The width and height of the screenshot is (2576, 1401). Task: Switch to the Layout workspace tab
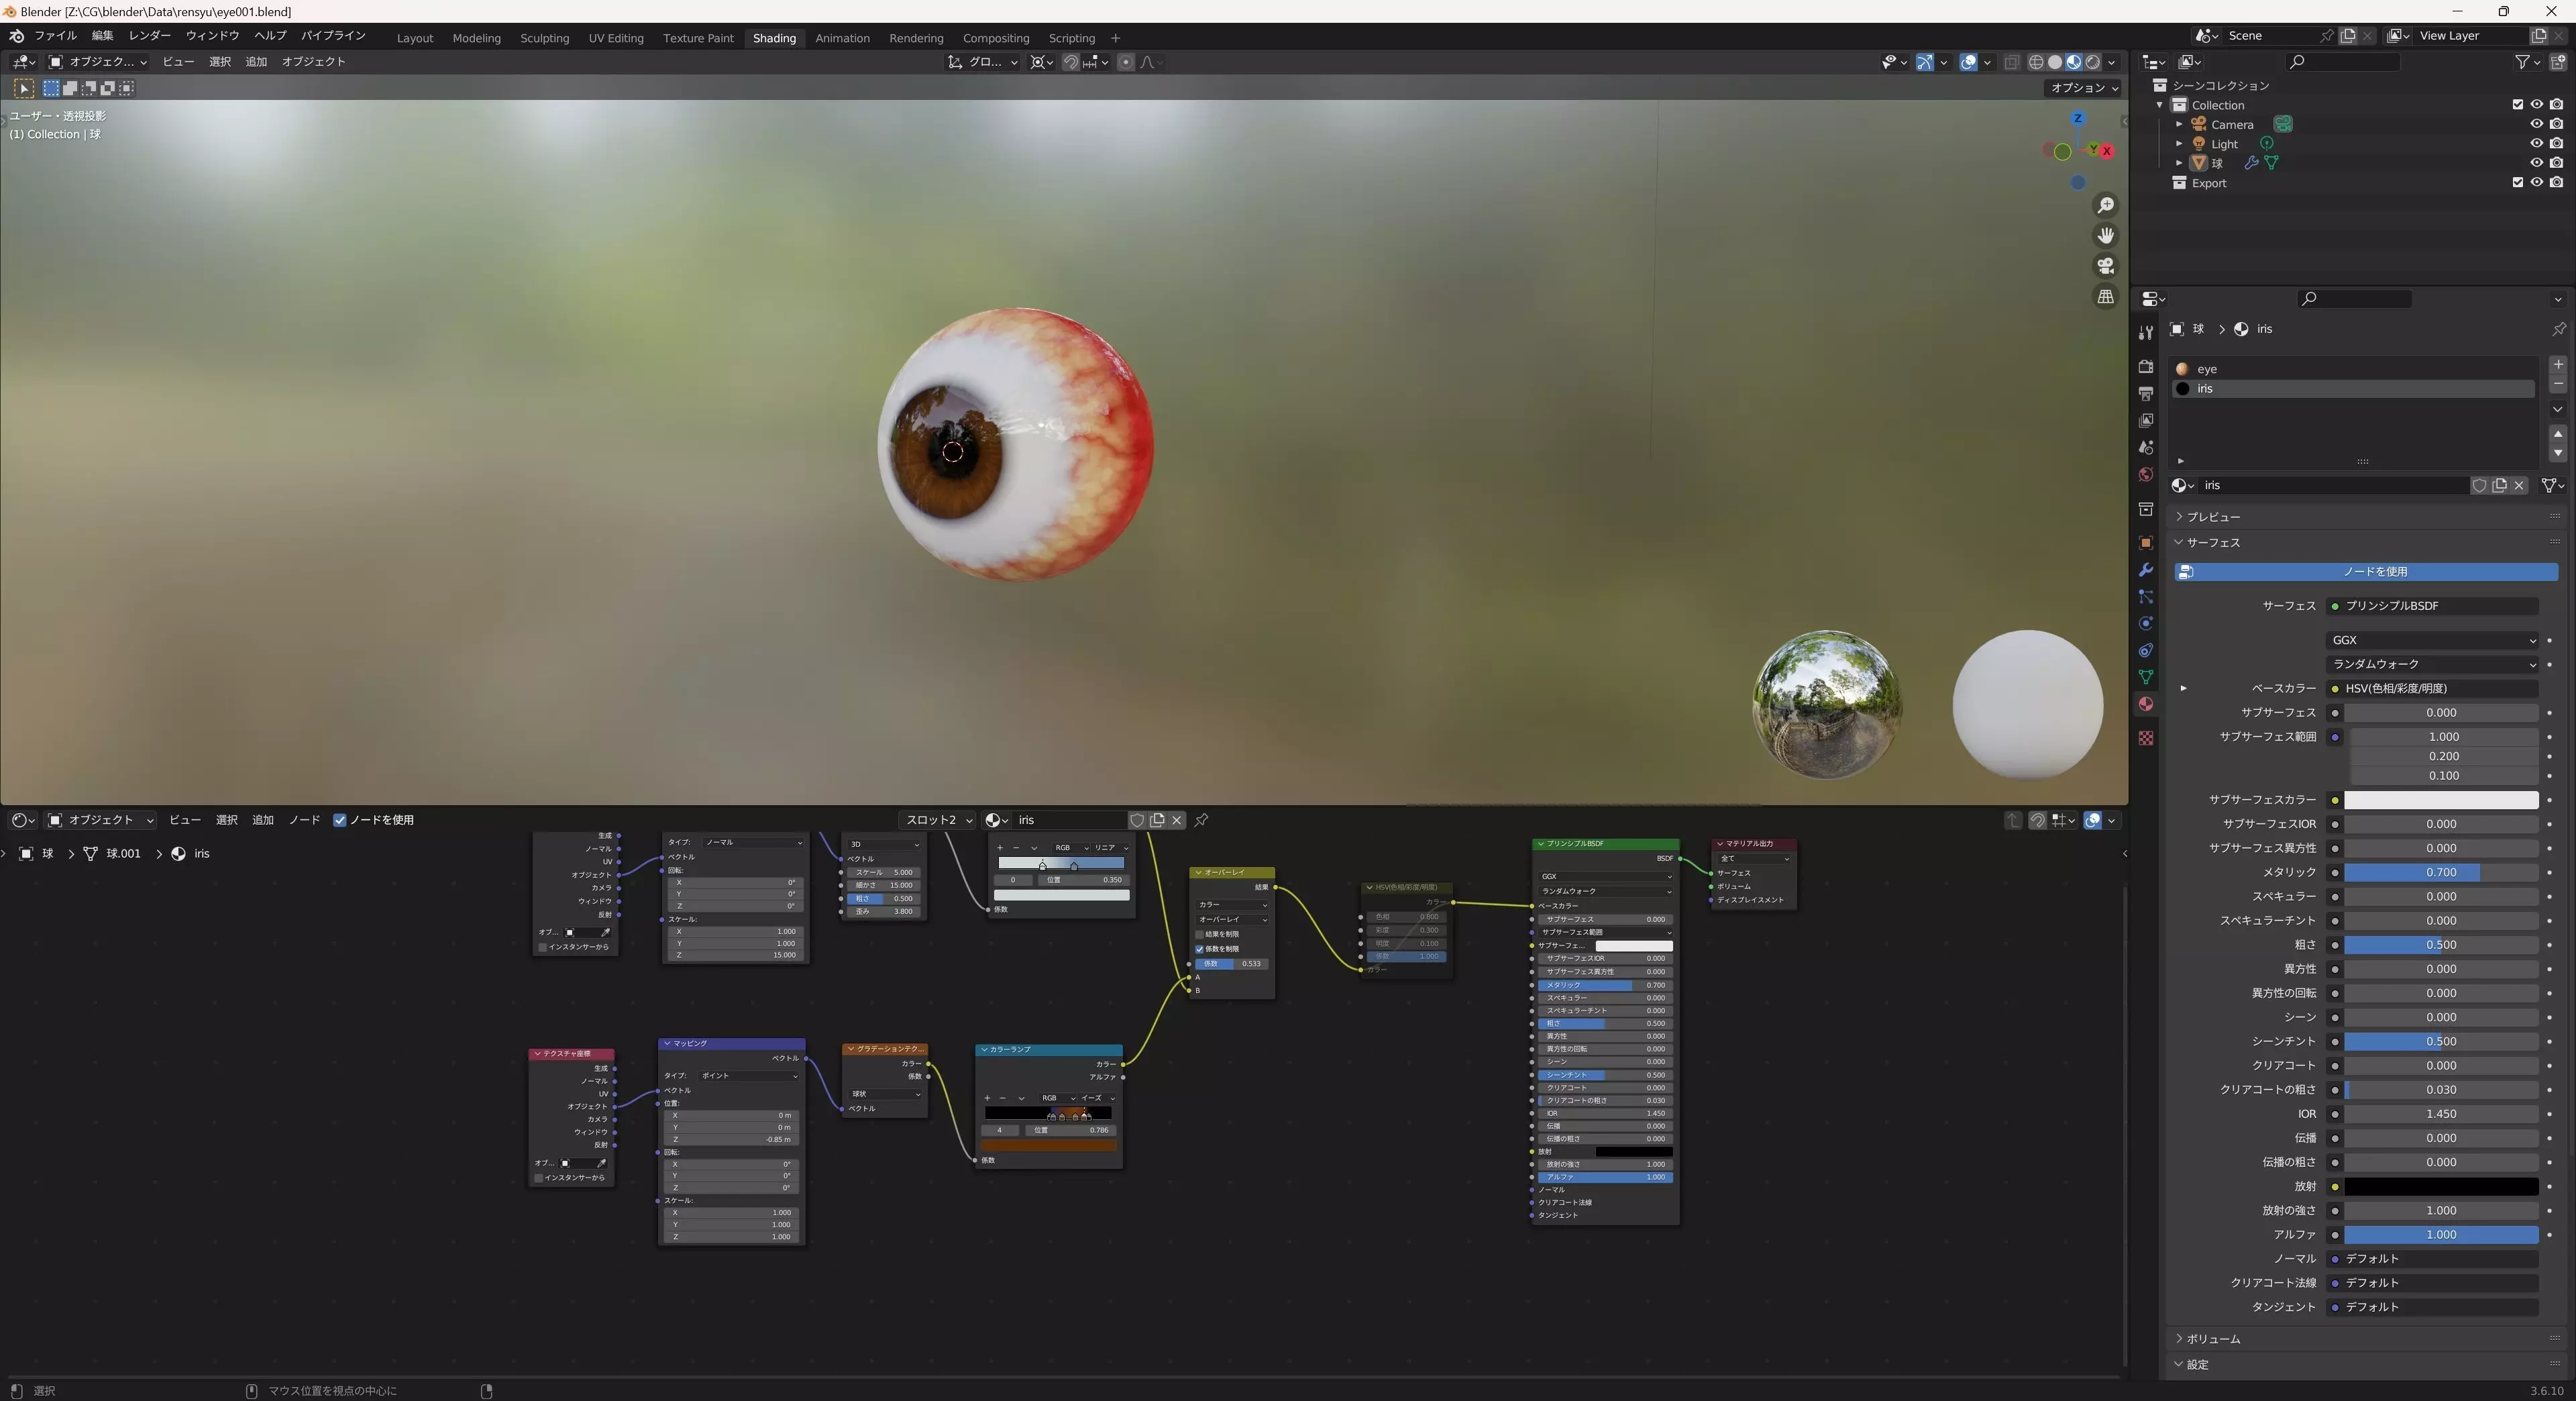[415, 38]
